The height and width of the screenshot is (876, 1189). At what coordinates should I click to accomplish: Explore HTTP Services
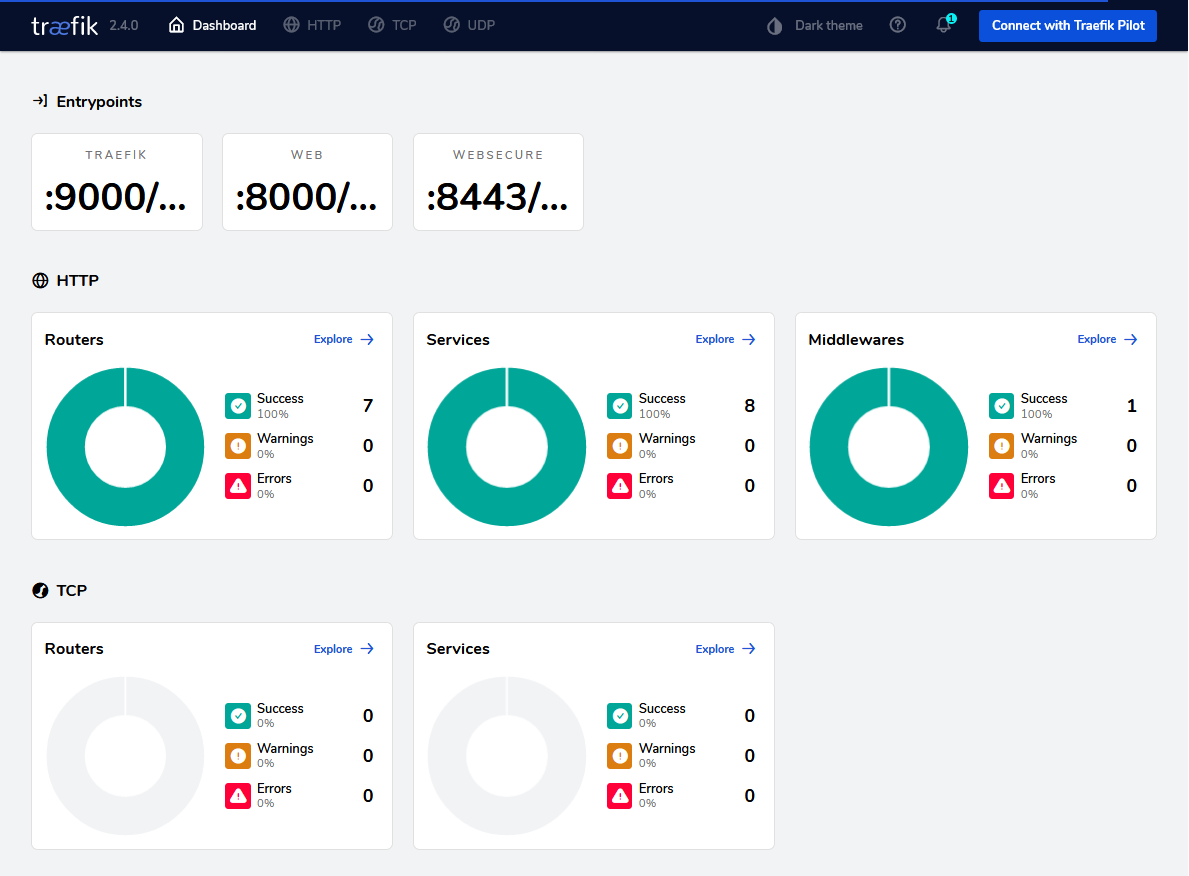[726, 339]
